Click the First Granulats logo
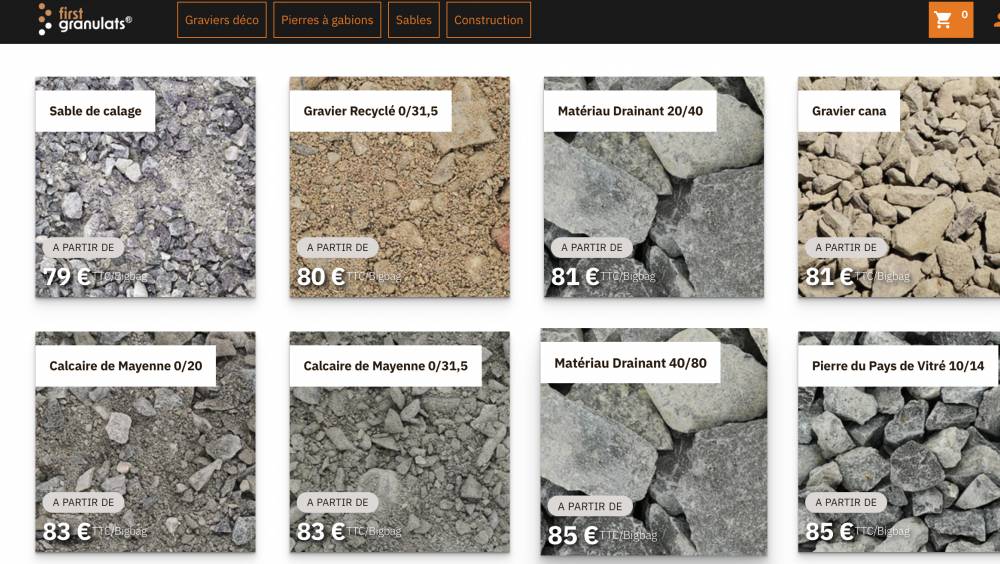The width and height of the screenshot is (1000, 564). click(85, 19)
